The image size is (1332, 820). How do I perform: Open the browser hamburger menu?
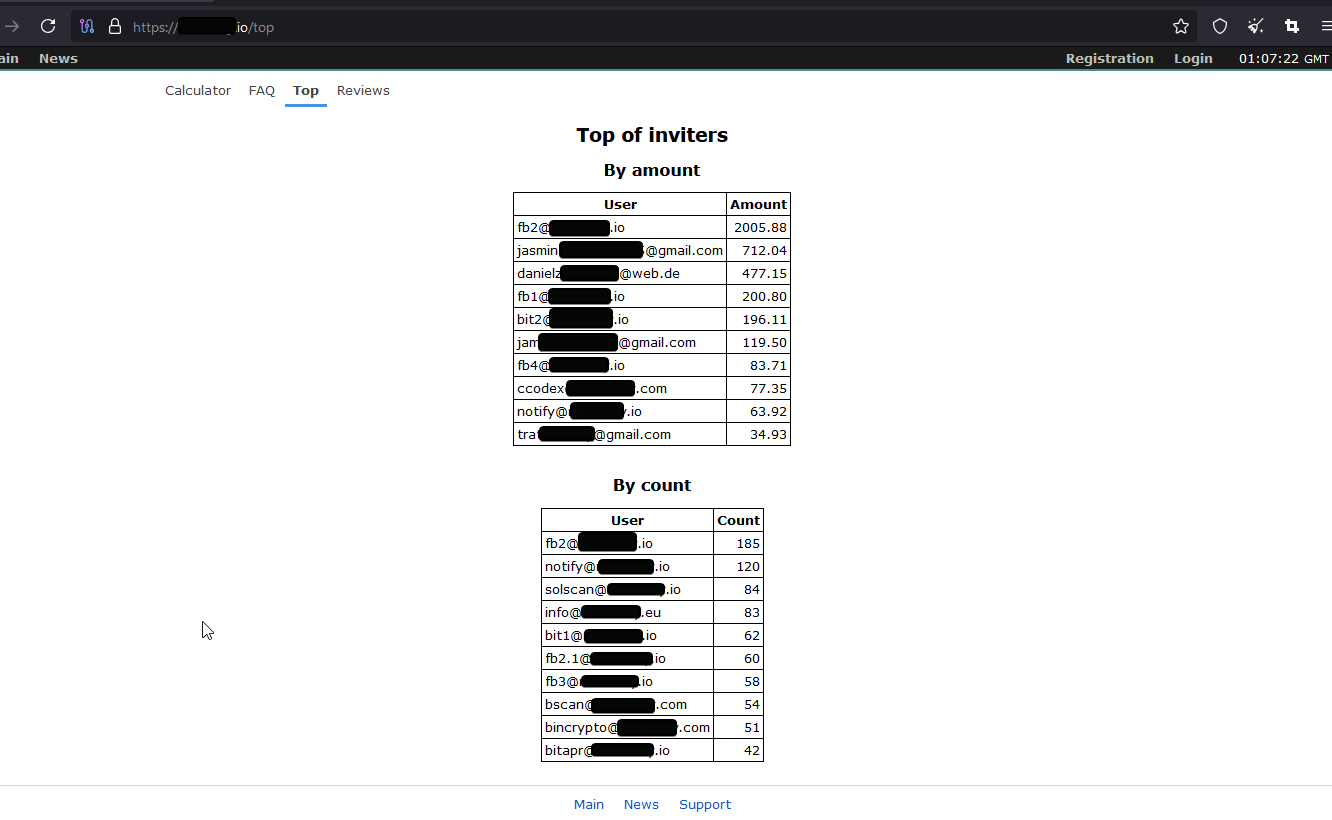click(1325, 26)
